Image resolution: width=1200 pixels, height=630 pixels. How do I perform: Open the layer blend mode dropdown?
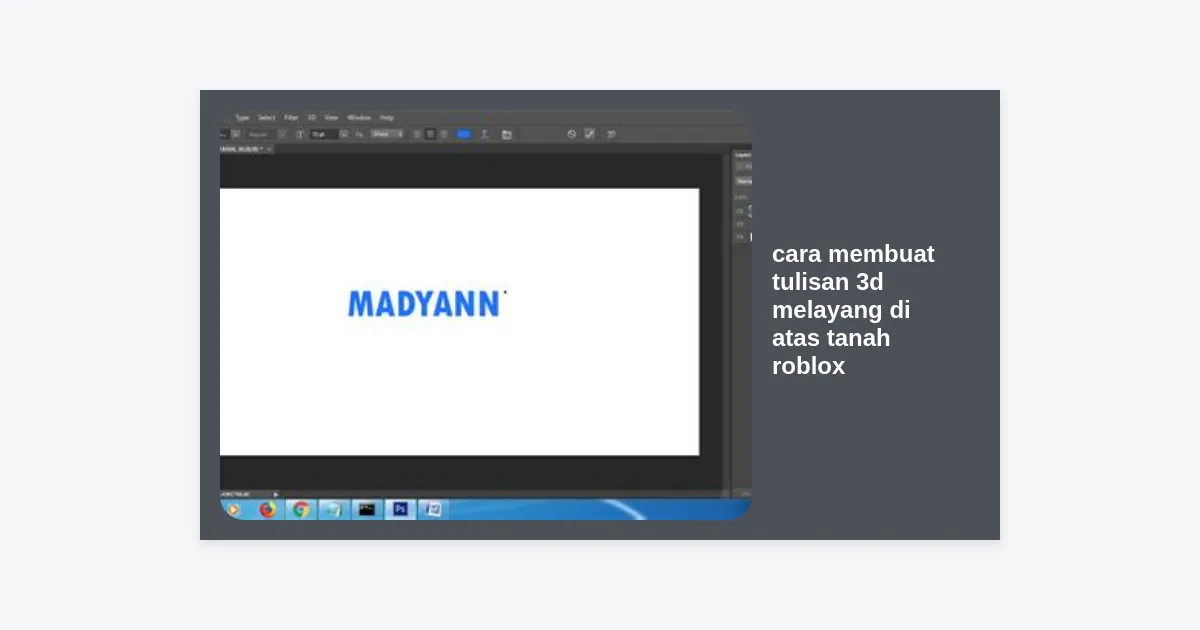(744, 181)
